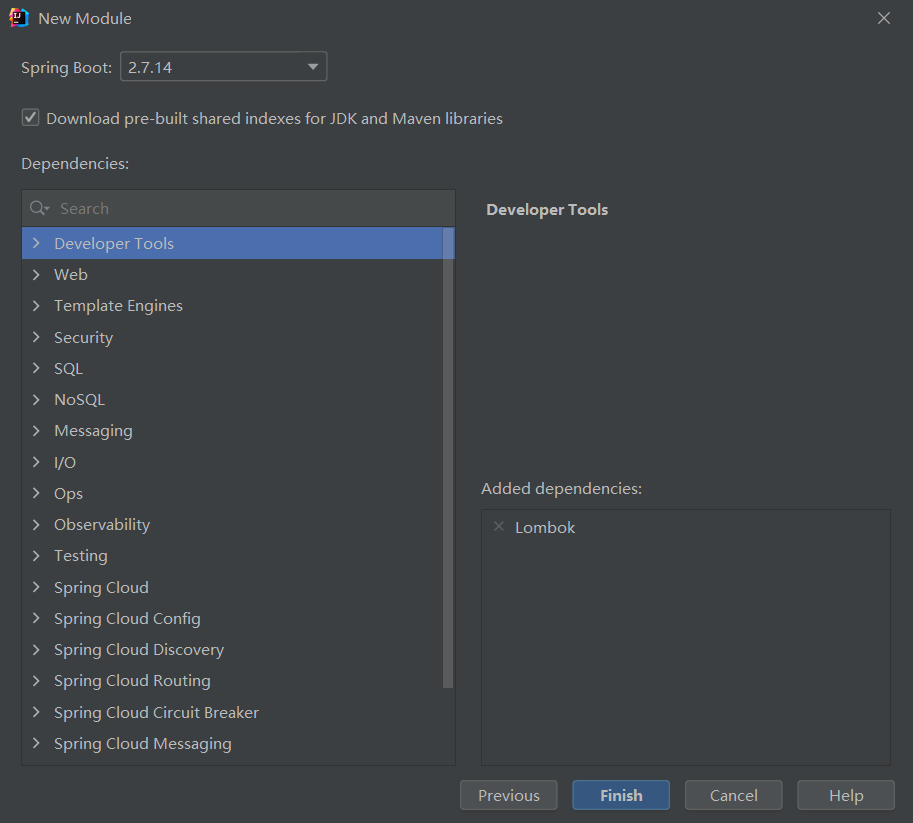Screen dimensions: 913x823
Task: Click the IntelliJ IDEA logo icon
Action: [x=19, y=18]
